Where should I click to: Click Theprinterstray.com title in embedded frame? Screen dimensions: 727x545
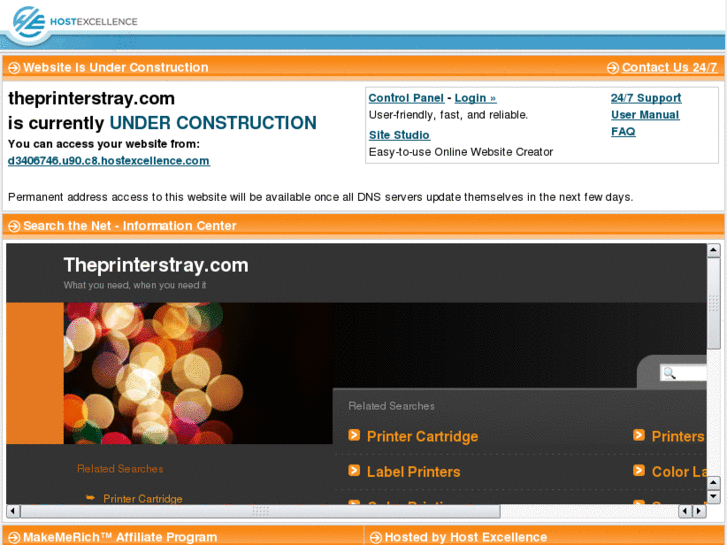[x=156, y=265]
